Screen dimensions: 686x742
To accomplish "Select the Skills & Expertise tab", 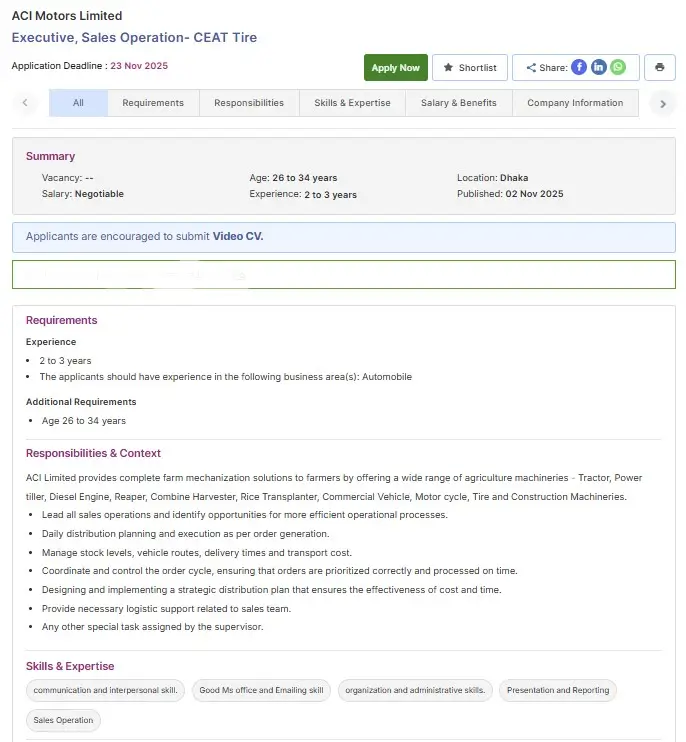I will click(x=352, y=103).
